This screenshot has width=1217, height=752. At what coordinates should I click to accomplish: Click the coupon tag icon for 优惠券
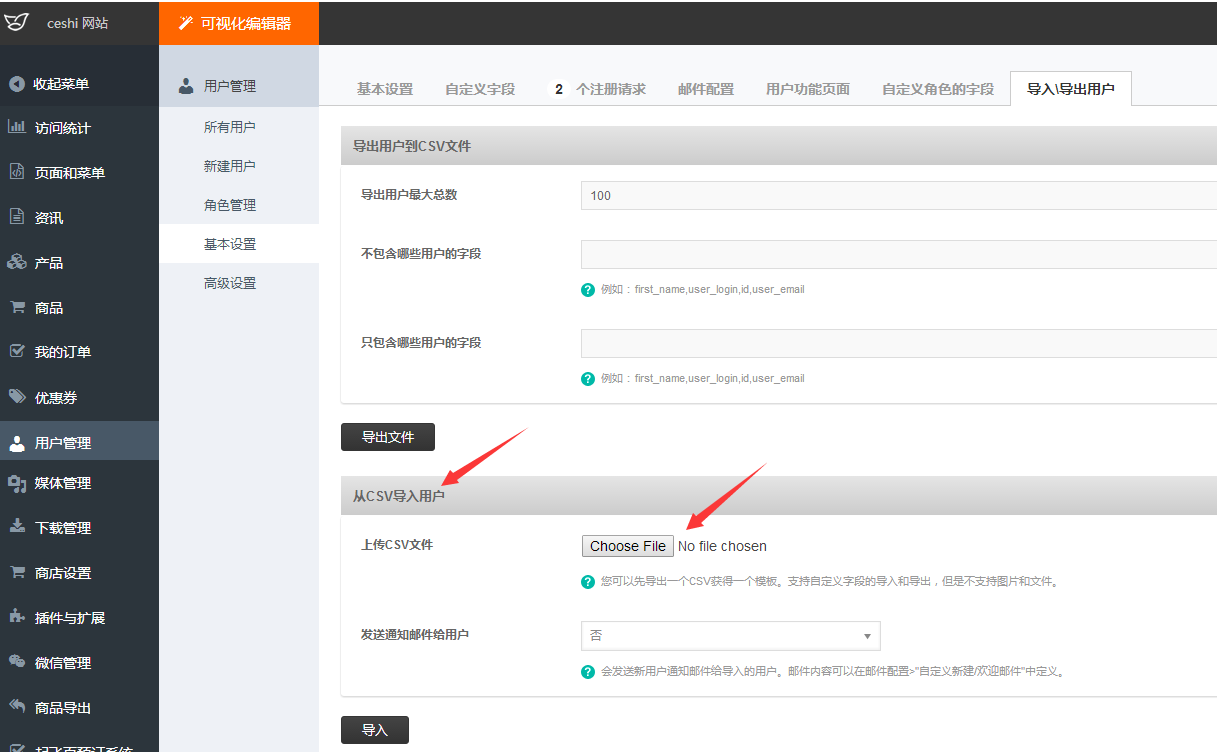point(17,397)
